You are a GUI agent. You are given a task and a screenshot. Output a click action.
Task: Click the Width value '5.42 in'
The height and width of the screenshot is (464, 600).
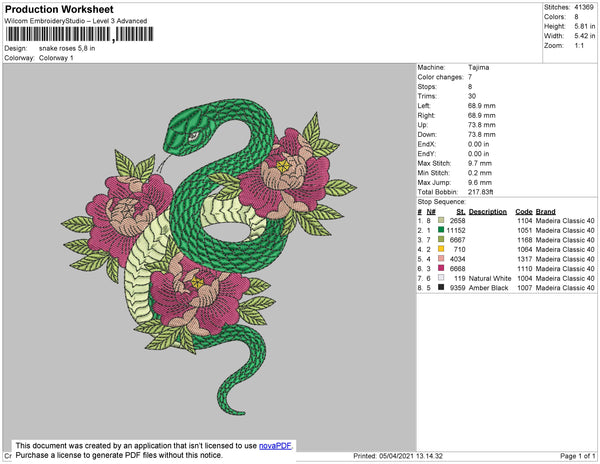coord(584,36)
